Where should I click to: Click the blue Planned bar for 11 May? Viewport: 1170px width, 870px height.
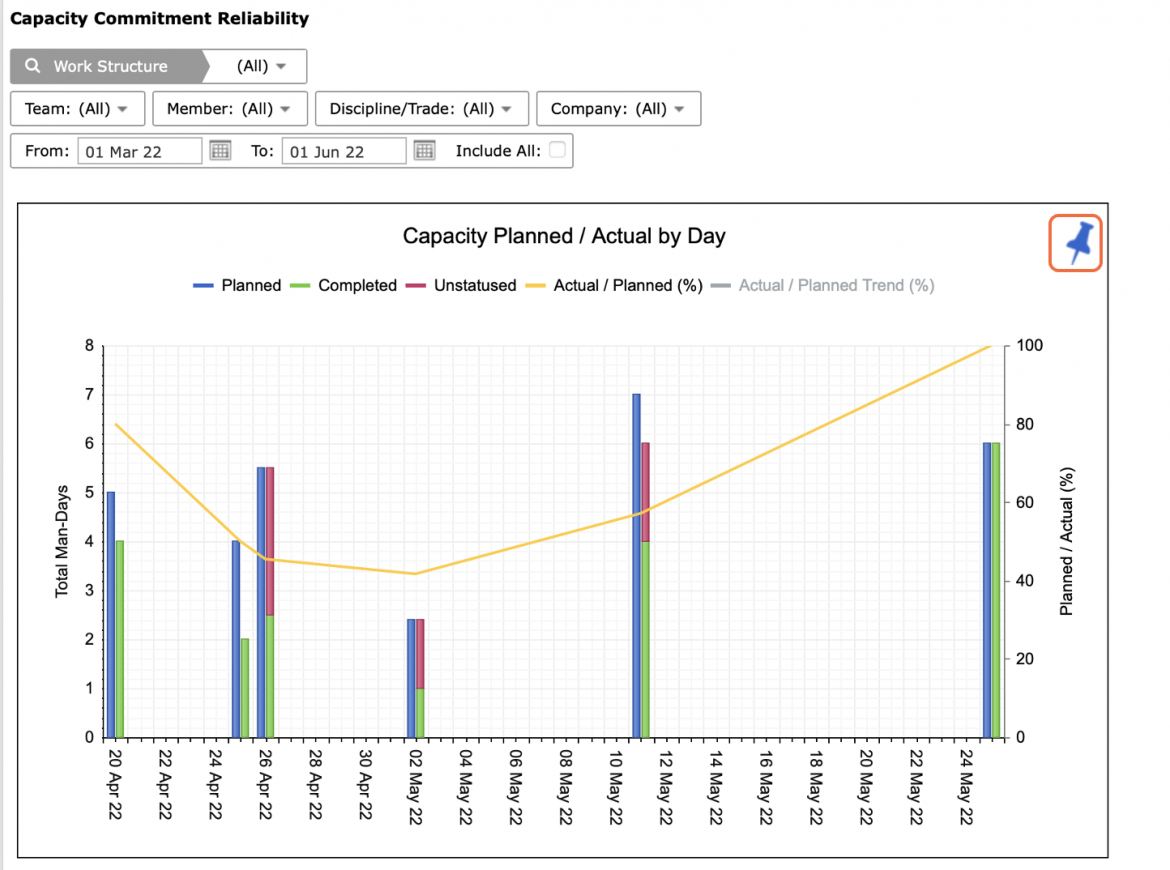[636, 566]
